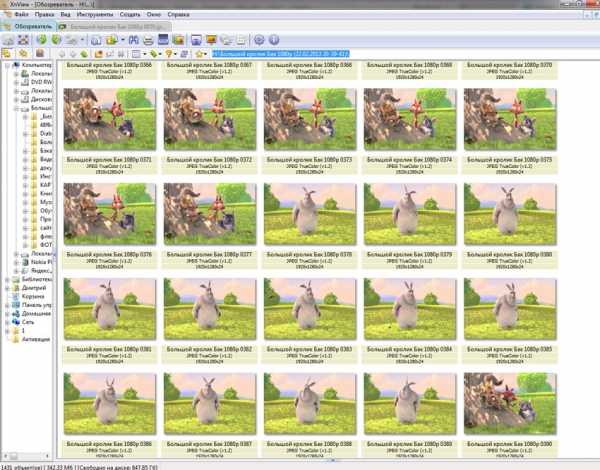
Task: Open the Справка menu
Action: tap(178, 15)
